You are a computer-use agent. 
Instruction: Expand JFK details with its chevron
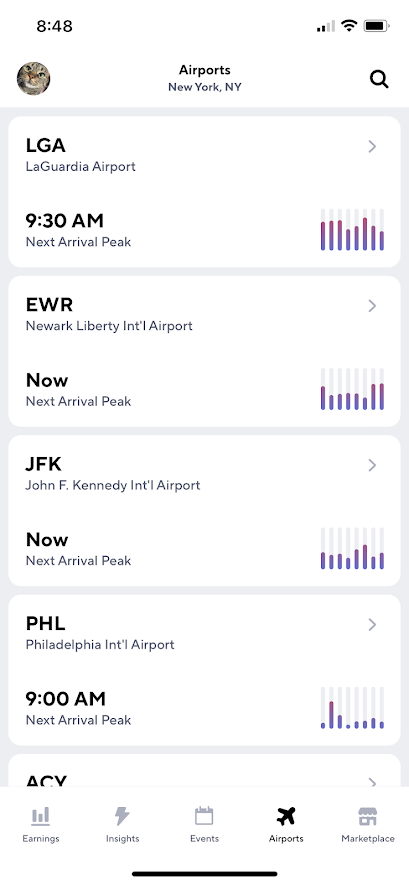pyautogui.click(x=372, y=465)
